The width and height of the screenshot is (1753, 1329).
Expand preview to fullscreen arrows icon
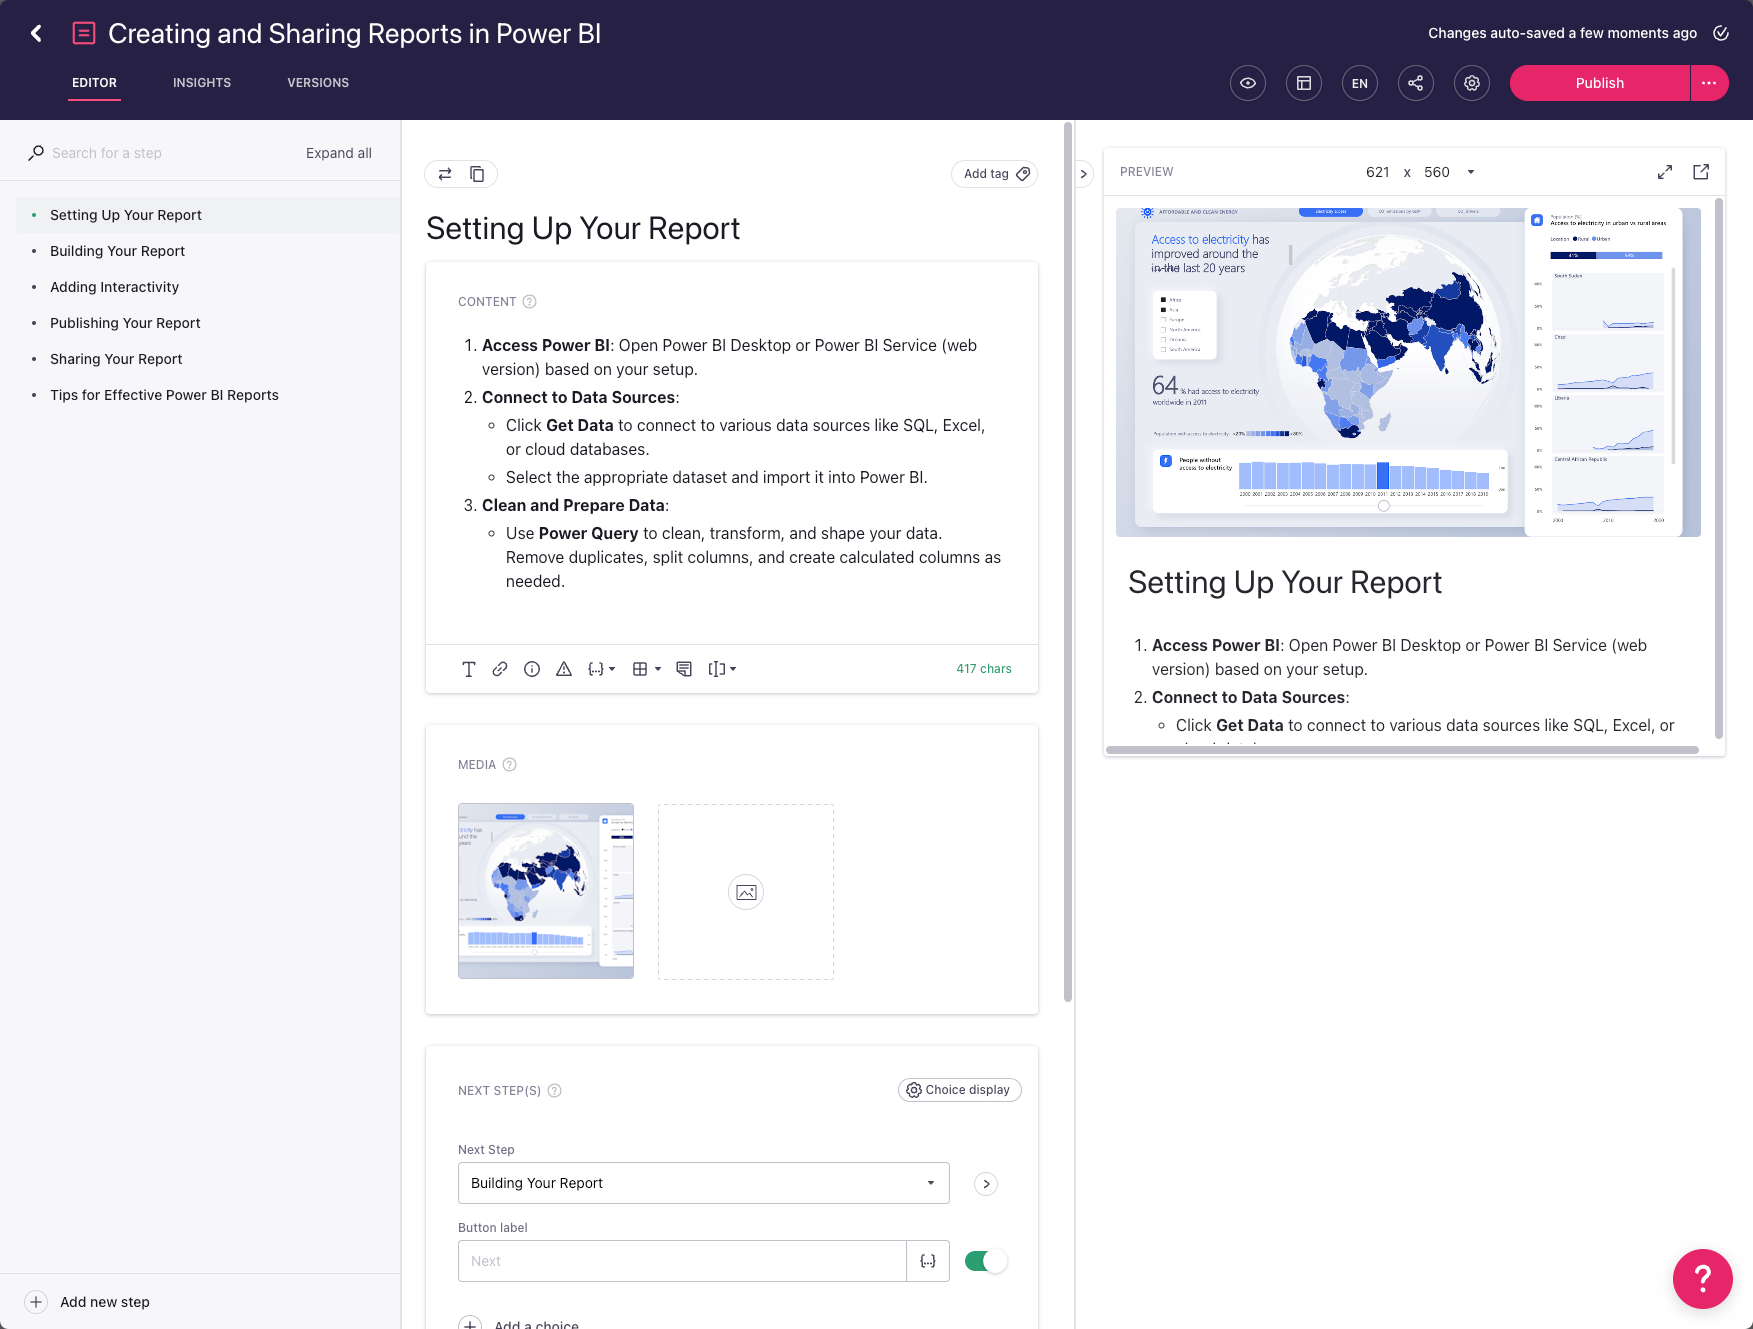[x=1665, y=172]
